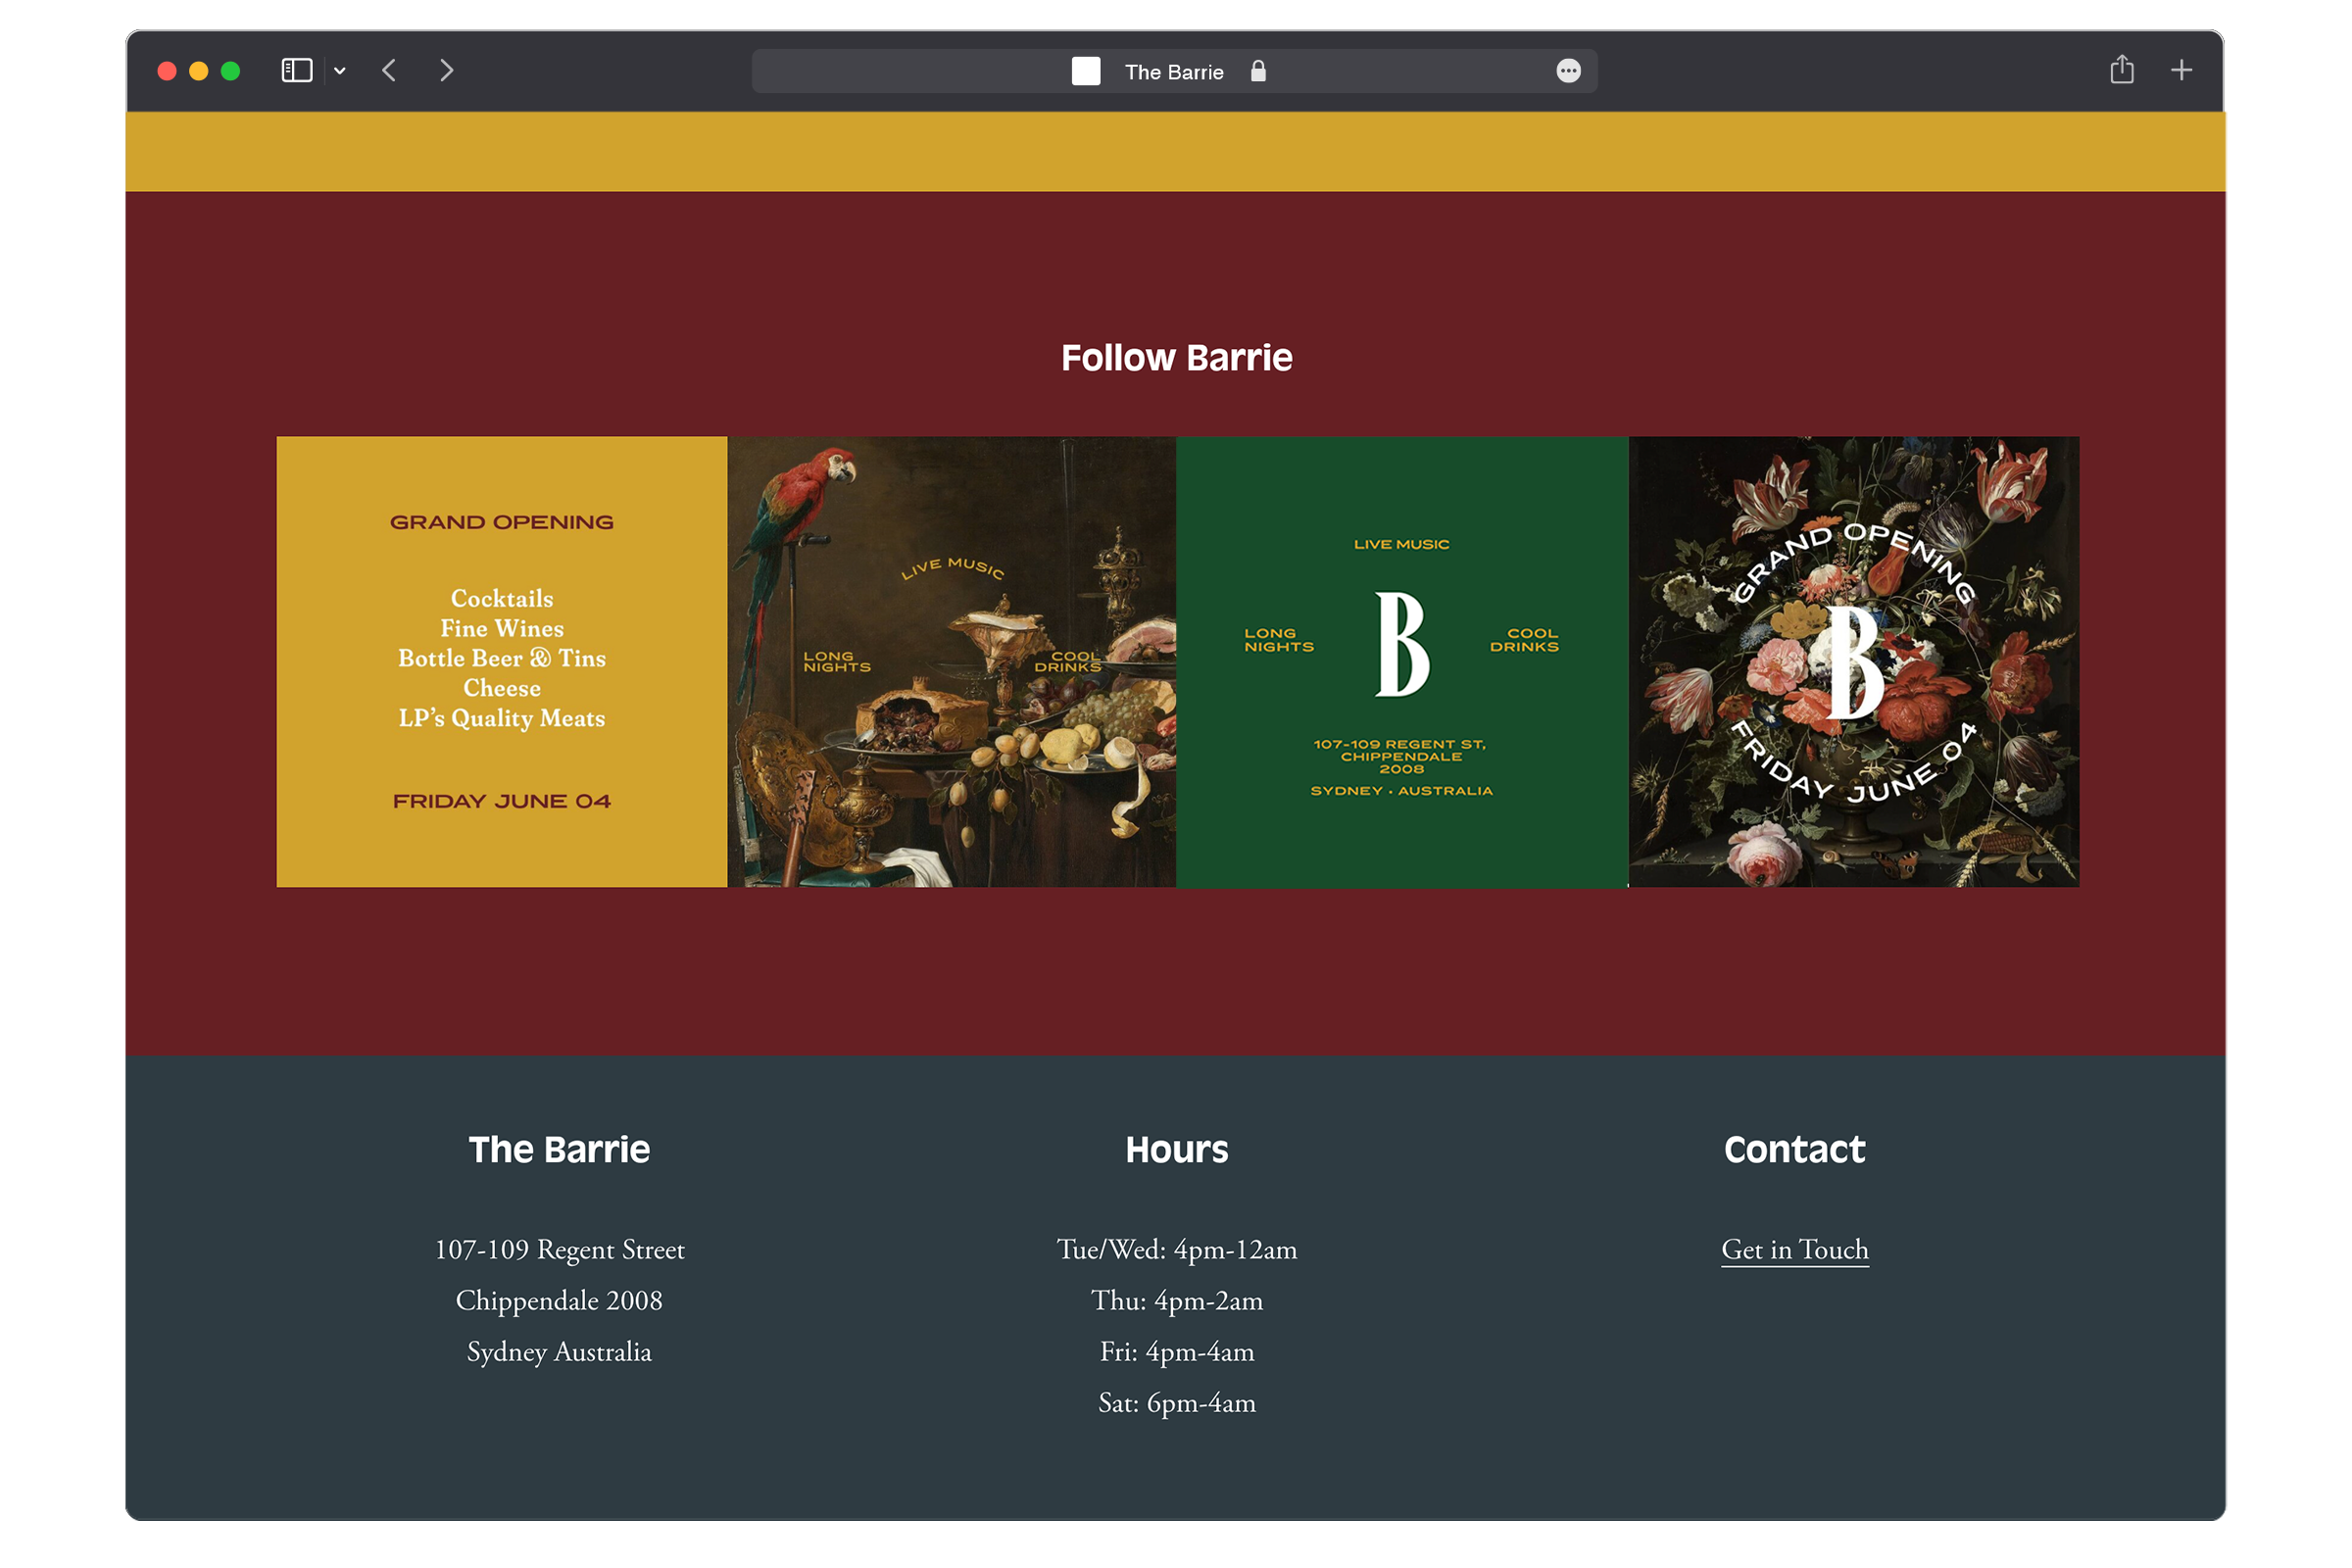Select the Tue/Wed: 4pm-12am hours
This screenshot has width=2352, height=1568.
pyautogui.click(x=1177, y=1250)
